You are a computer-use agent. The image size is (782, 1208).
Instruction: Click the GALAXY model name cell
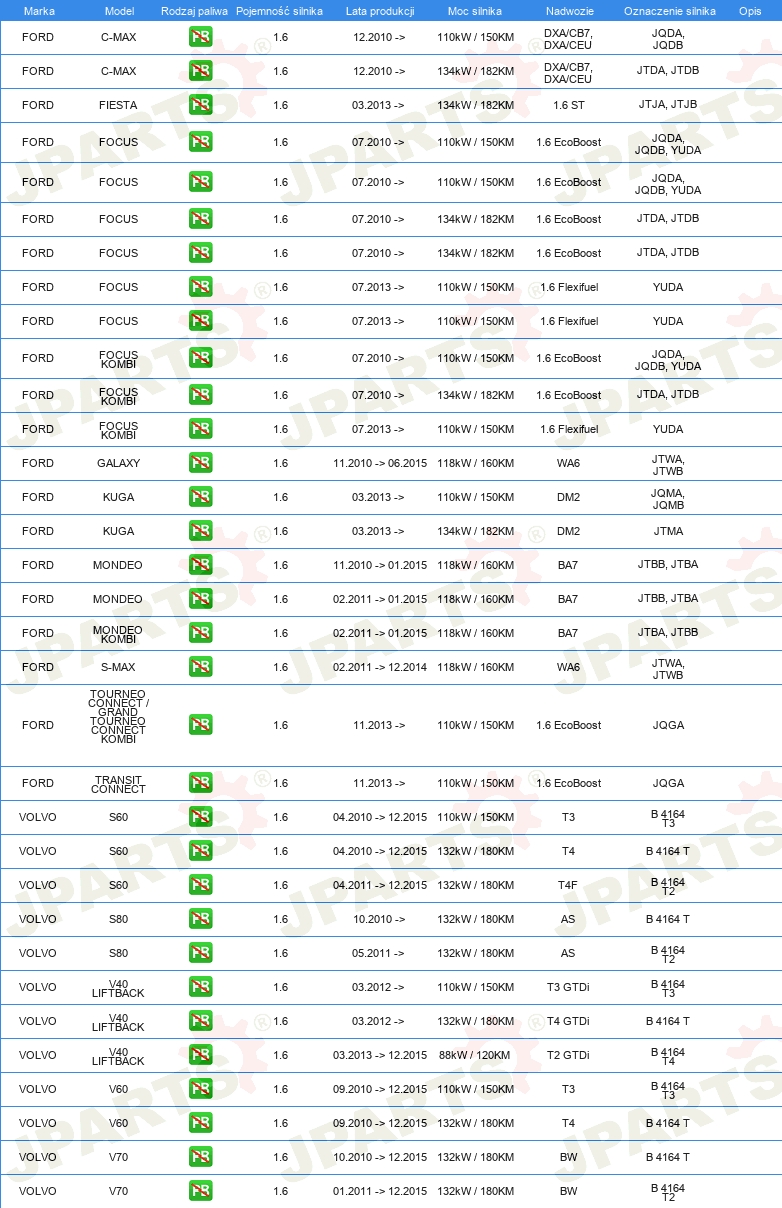118,463
